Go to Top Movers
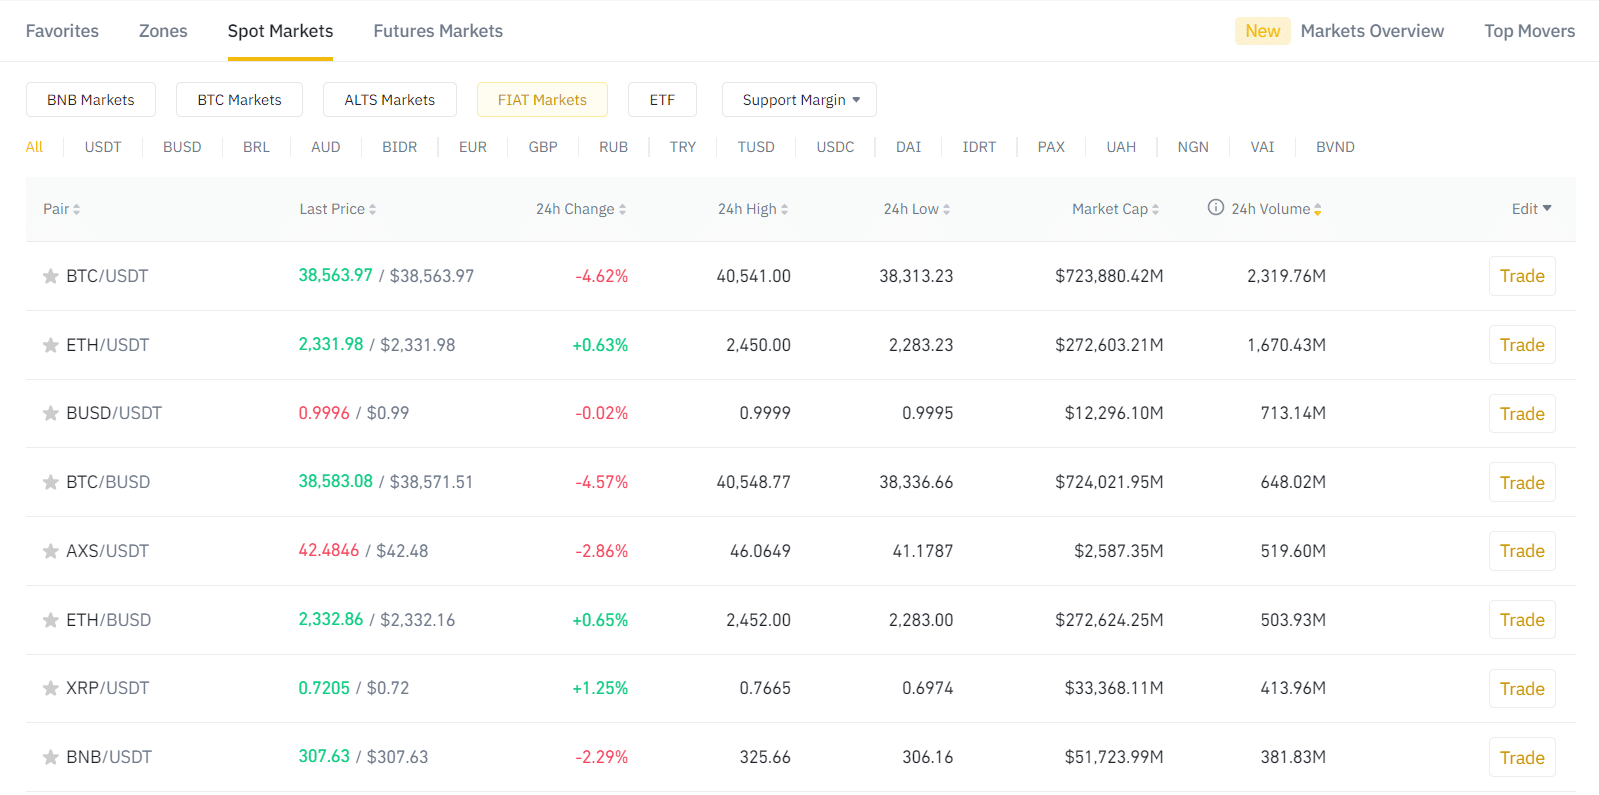1599x795 pixels. click(1530, 31)
